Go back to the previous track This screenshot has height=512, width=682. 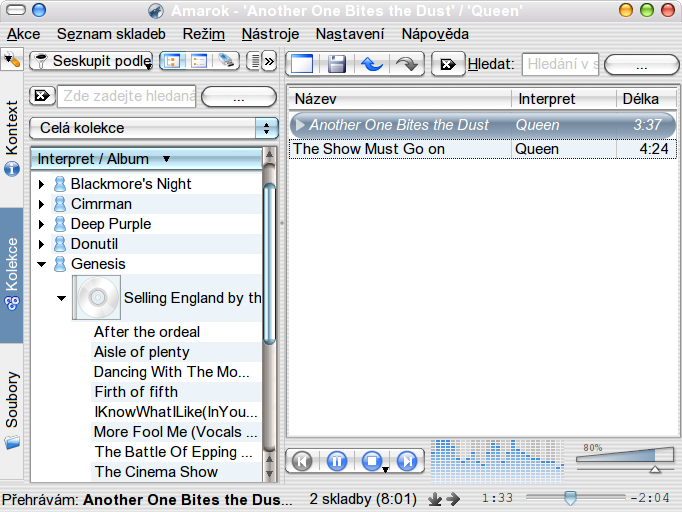click(302, 461)
